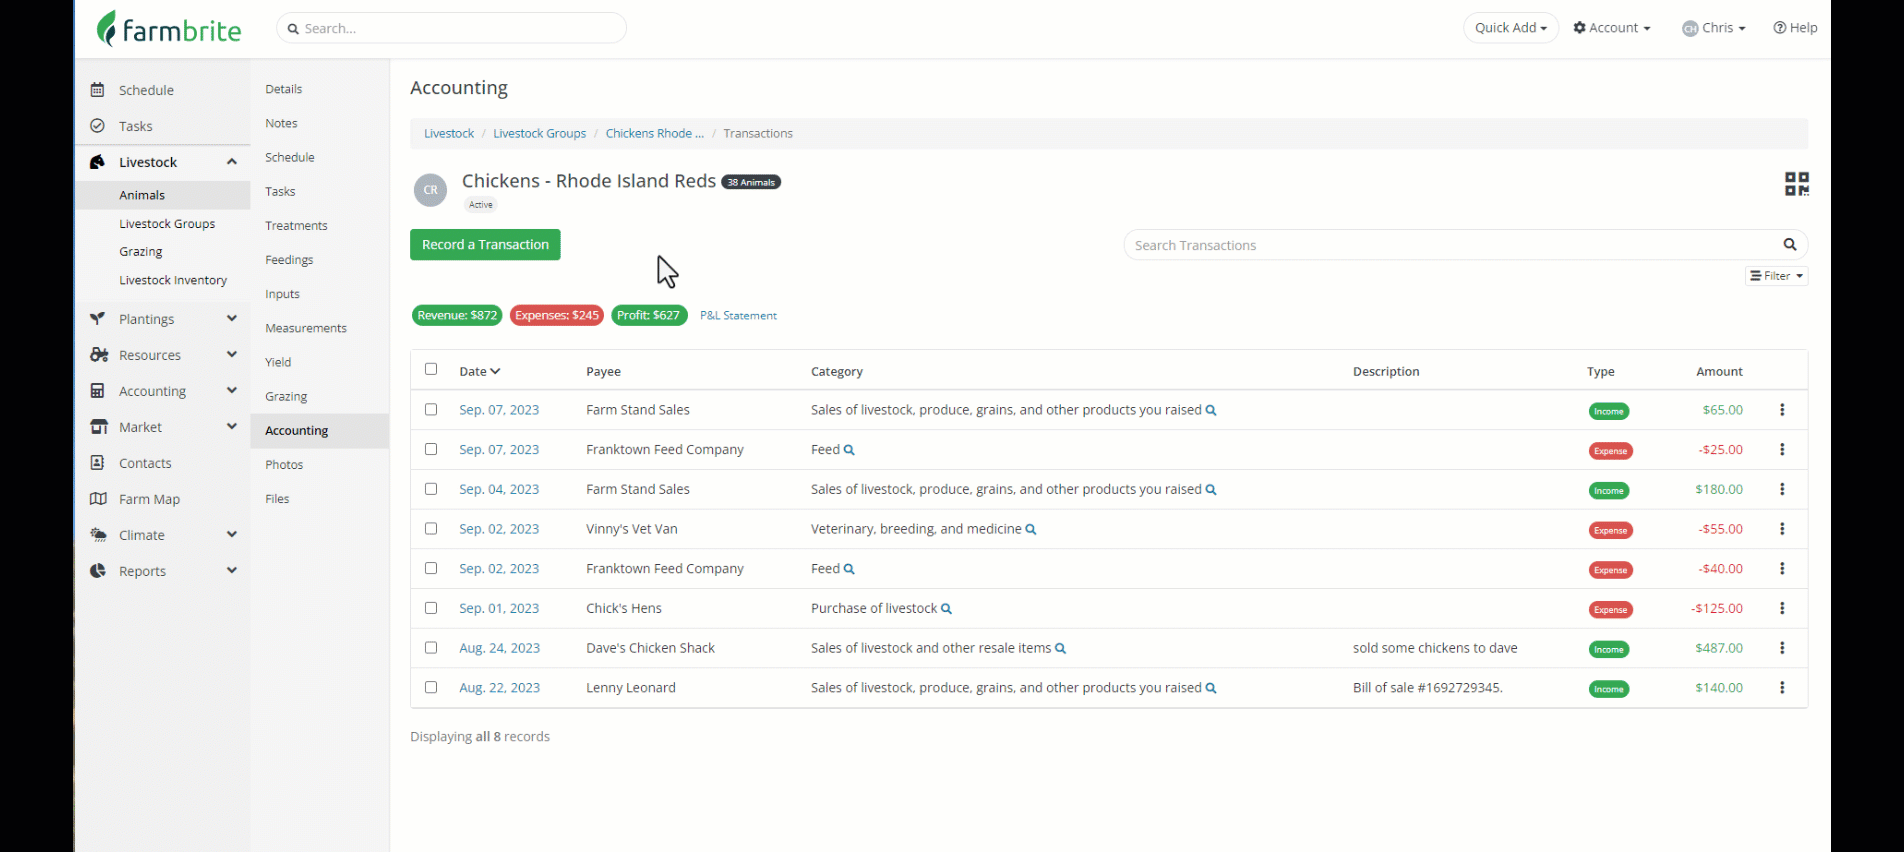1904x852 pixels.
Task: Open row options for Chick's Hens
Action: [x=1782, y=608]
